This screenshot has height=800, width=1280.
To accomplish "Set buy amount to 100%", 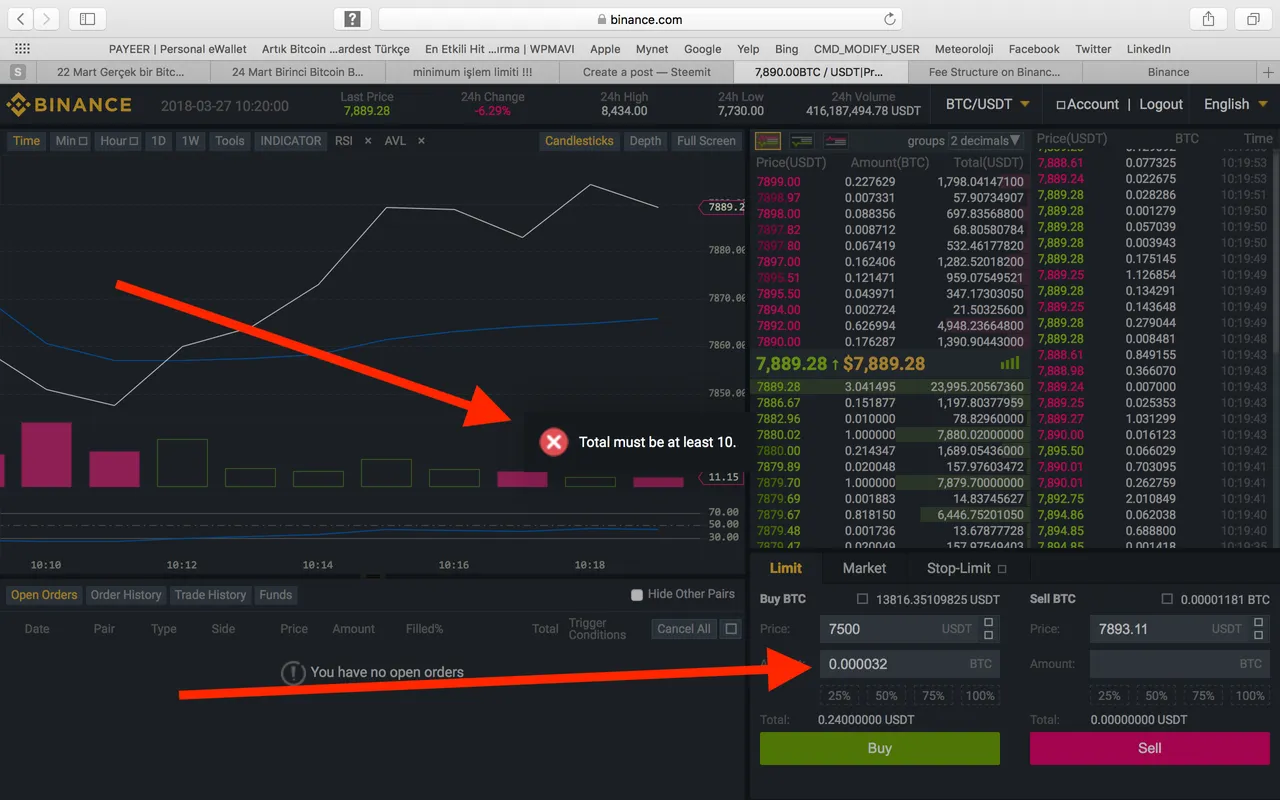I will click(980, 696).
